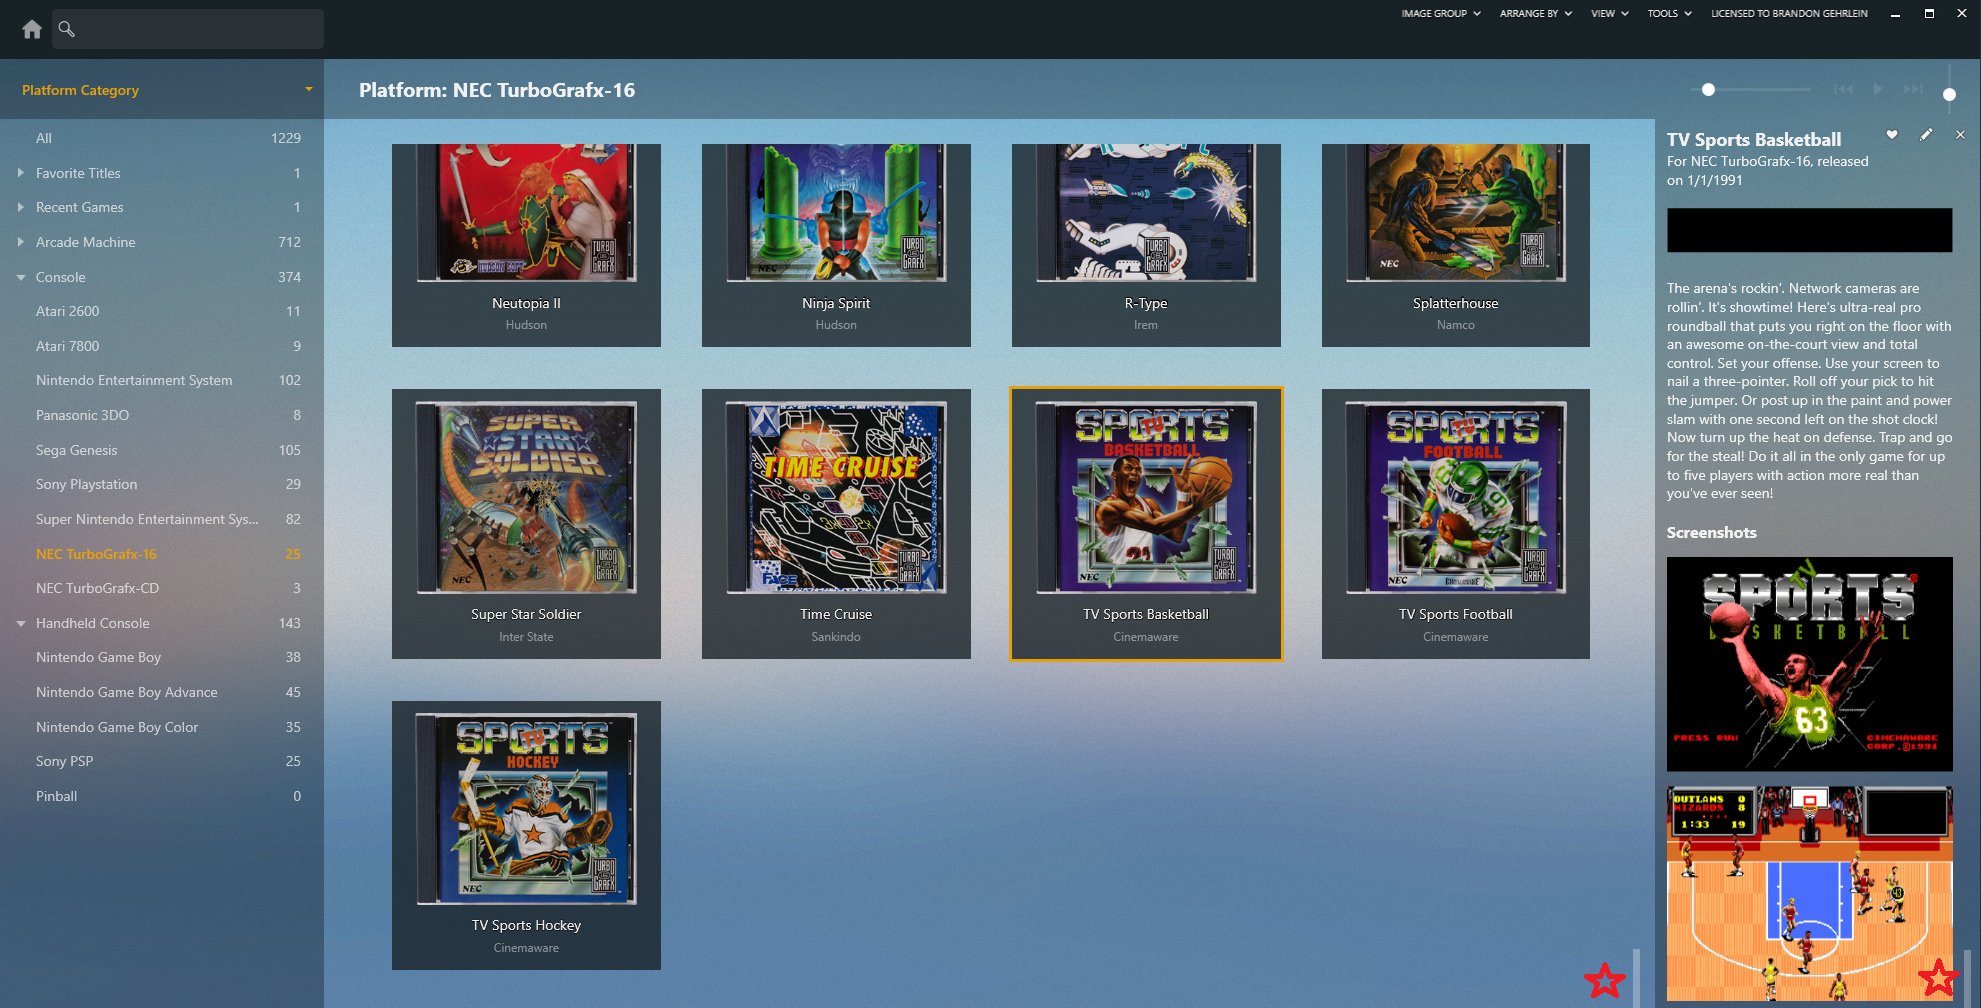Open the Arrange By menu
The width and height of the screenshot is (1981, 1008).
point(1536,14)
